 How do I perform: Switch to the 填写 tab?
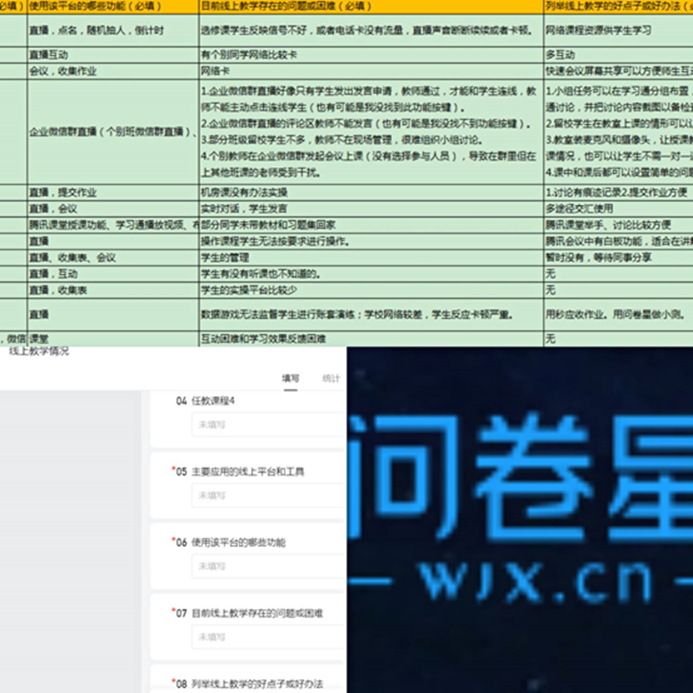click(290, 378)
